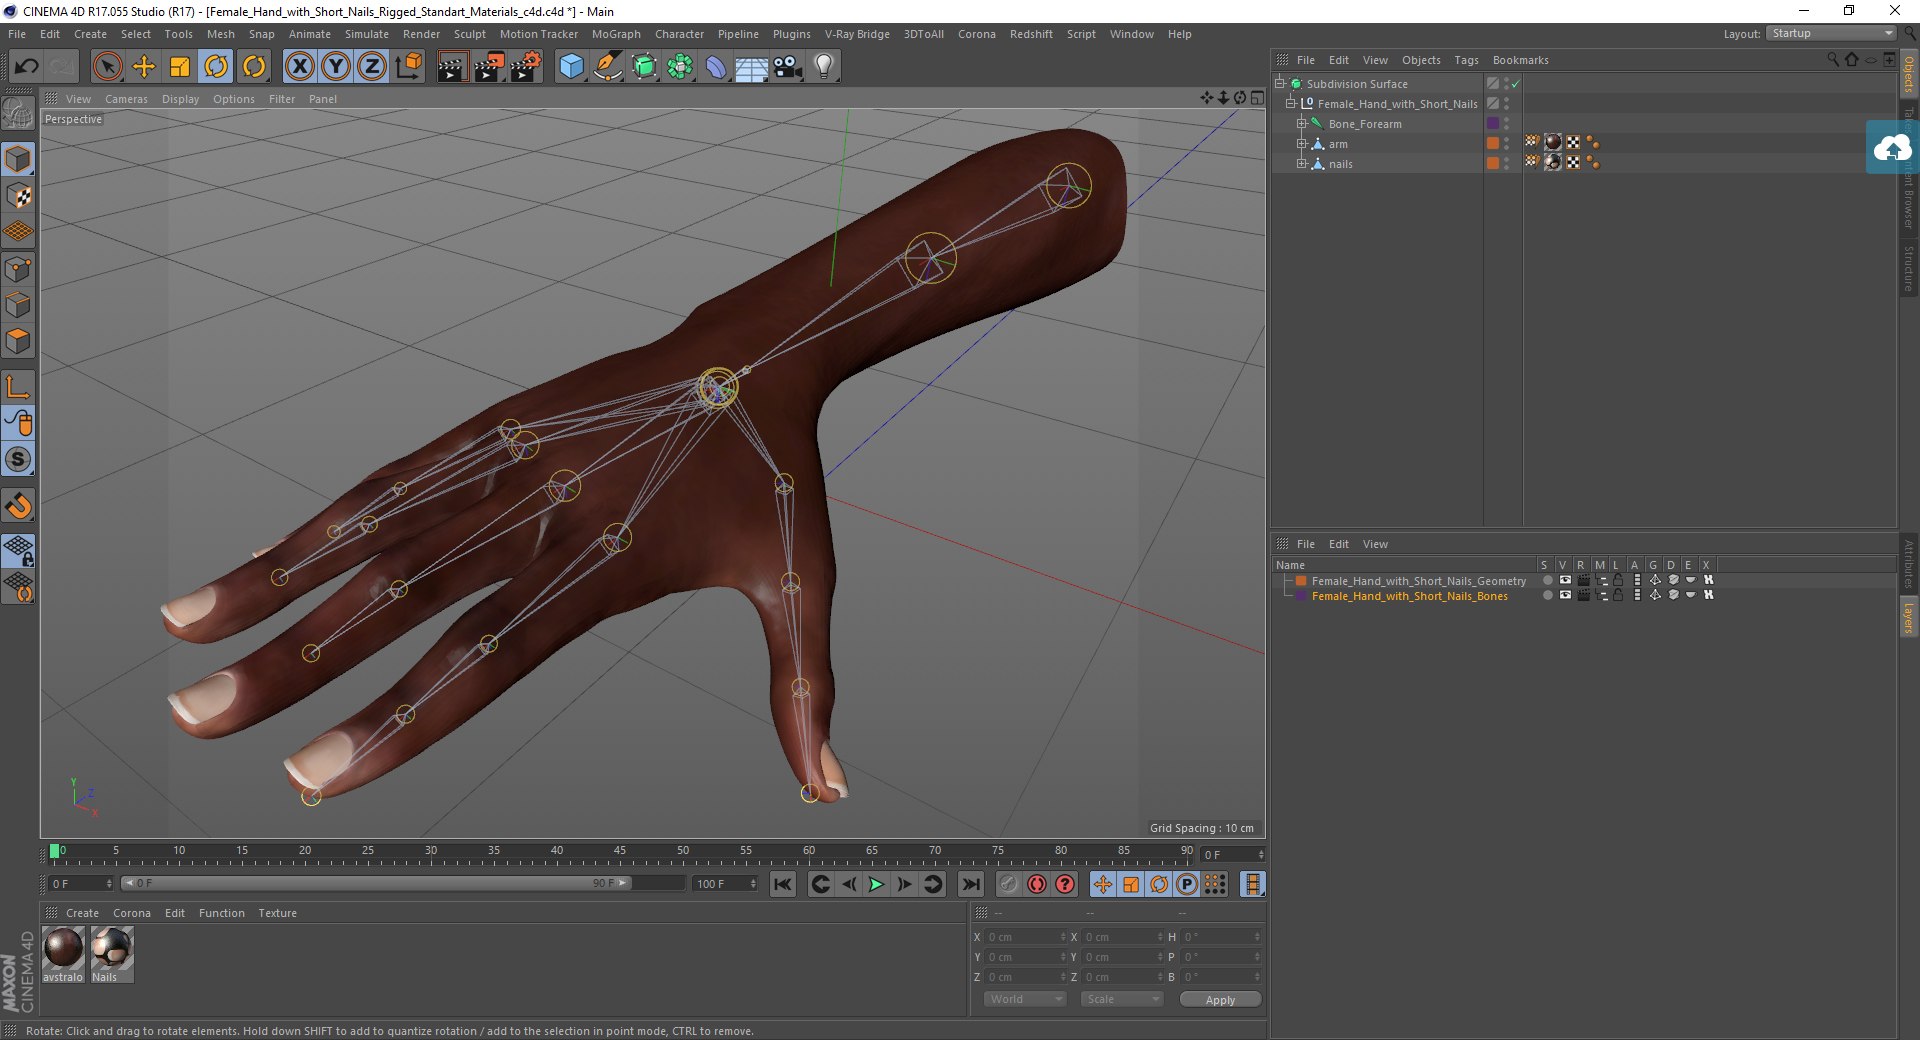The width and height of the screenshot is (1920, 1040).
Task: Open the MoGraph menu
Action: pos(616,34)
